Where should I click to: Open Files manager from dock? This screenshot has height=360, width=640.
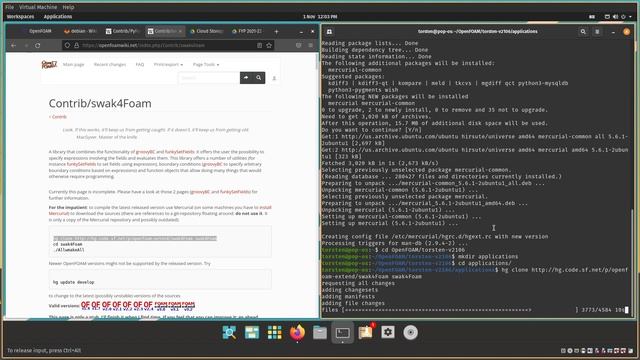point(320,333)
